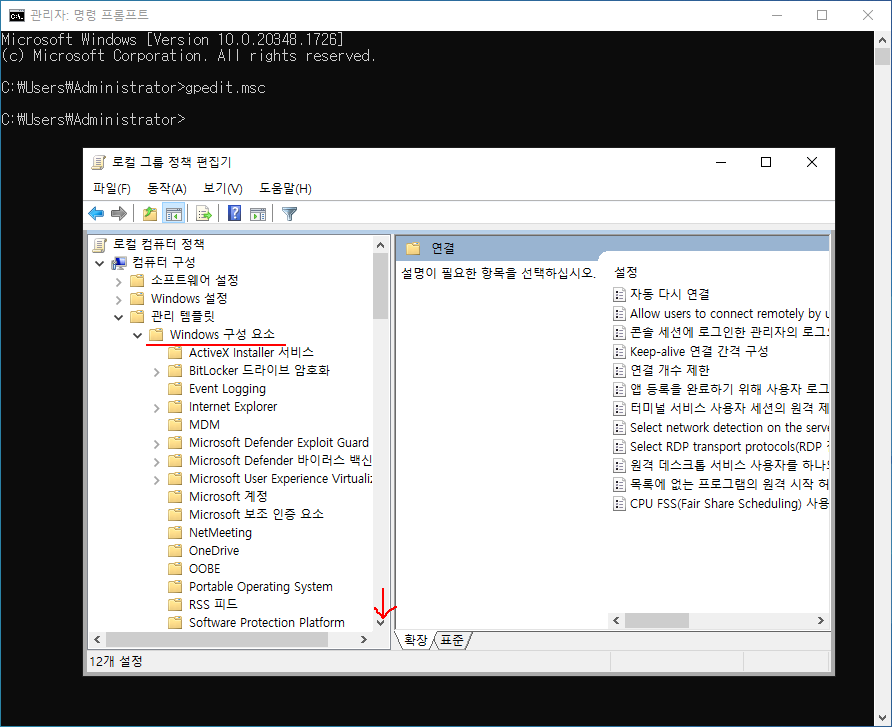Viewport: 892px width, 727px height.
Task: Select the ActiveX Installer 서비스 folder
Action: (x=251, y=353)
